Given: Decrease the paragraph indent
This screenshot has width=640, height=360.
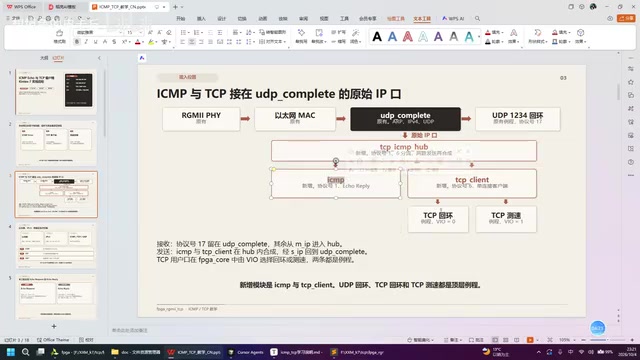Looking at the screenshot, I should point(210,32).
